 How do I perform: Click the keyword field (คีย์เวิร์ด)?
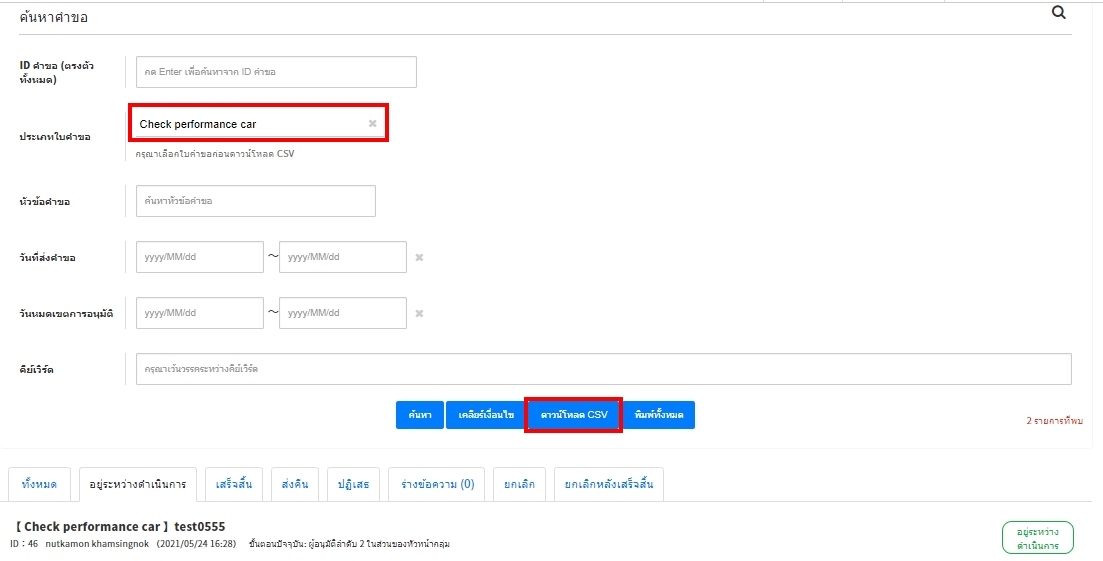pos(603,369)
